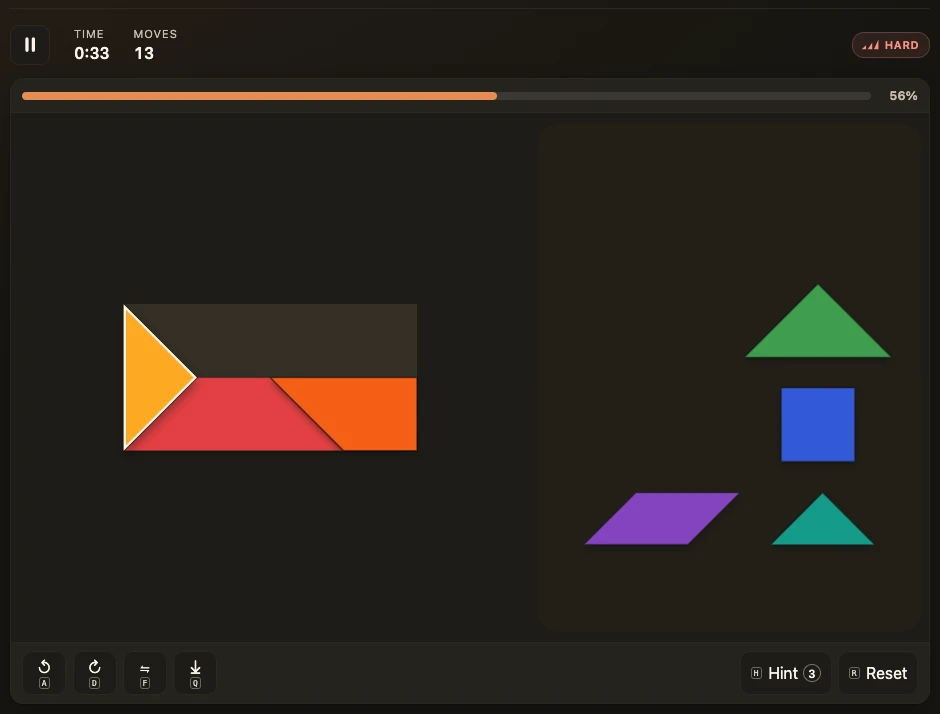Click the HARD difficulty badge

[890, 45]
